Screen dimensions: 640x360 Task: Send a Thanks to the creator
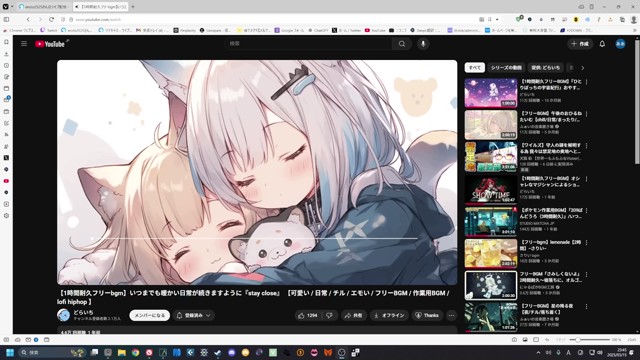point(427,316)
